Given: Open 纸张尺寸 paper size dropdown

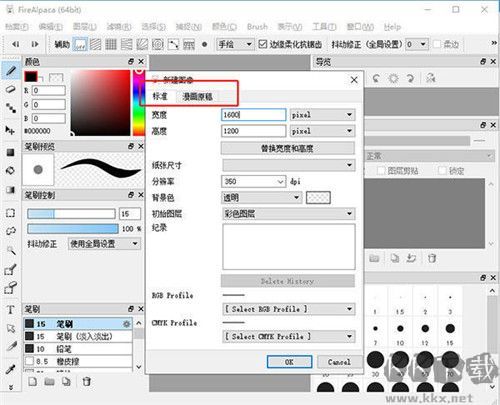Looking at the screenshot, I should [x=288, y=165].
